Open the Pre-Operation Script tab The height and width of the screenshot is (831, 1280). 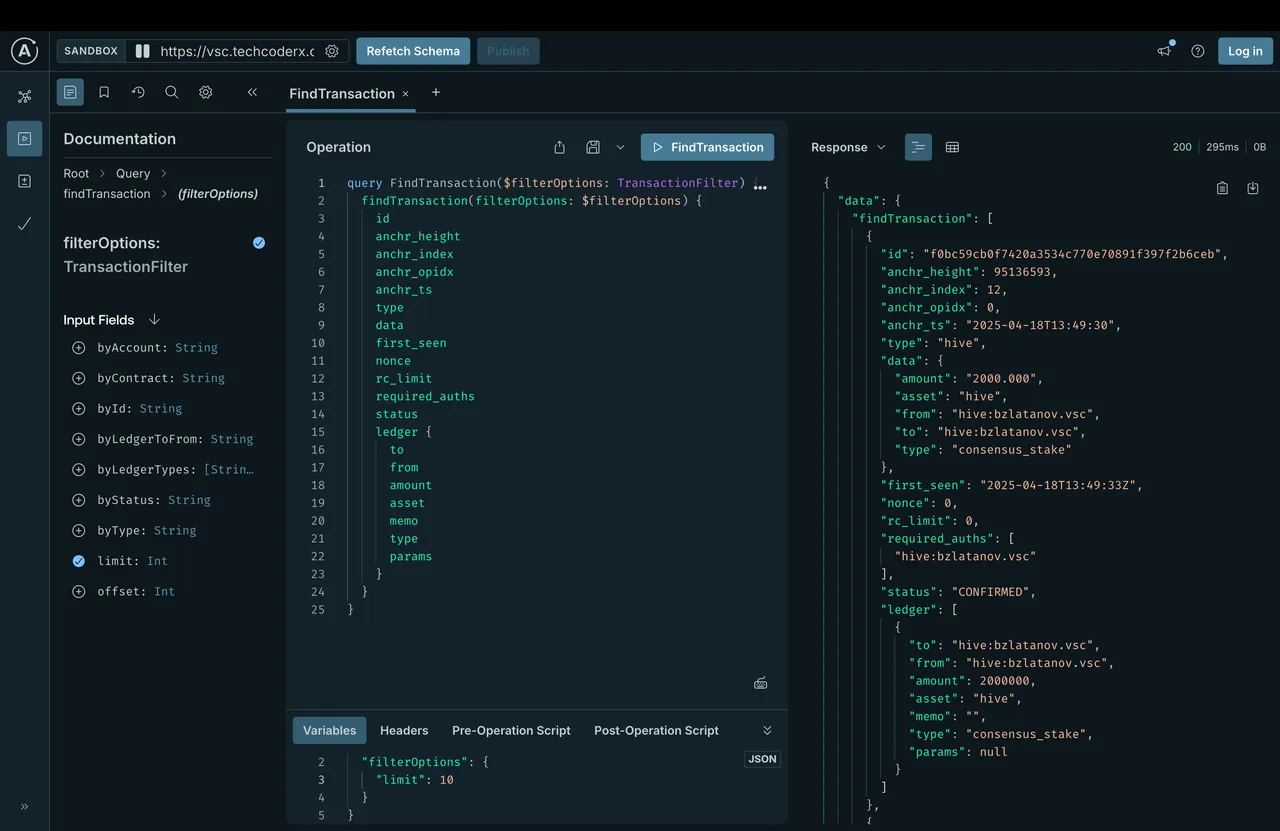[x=511, y=730]
